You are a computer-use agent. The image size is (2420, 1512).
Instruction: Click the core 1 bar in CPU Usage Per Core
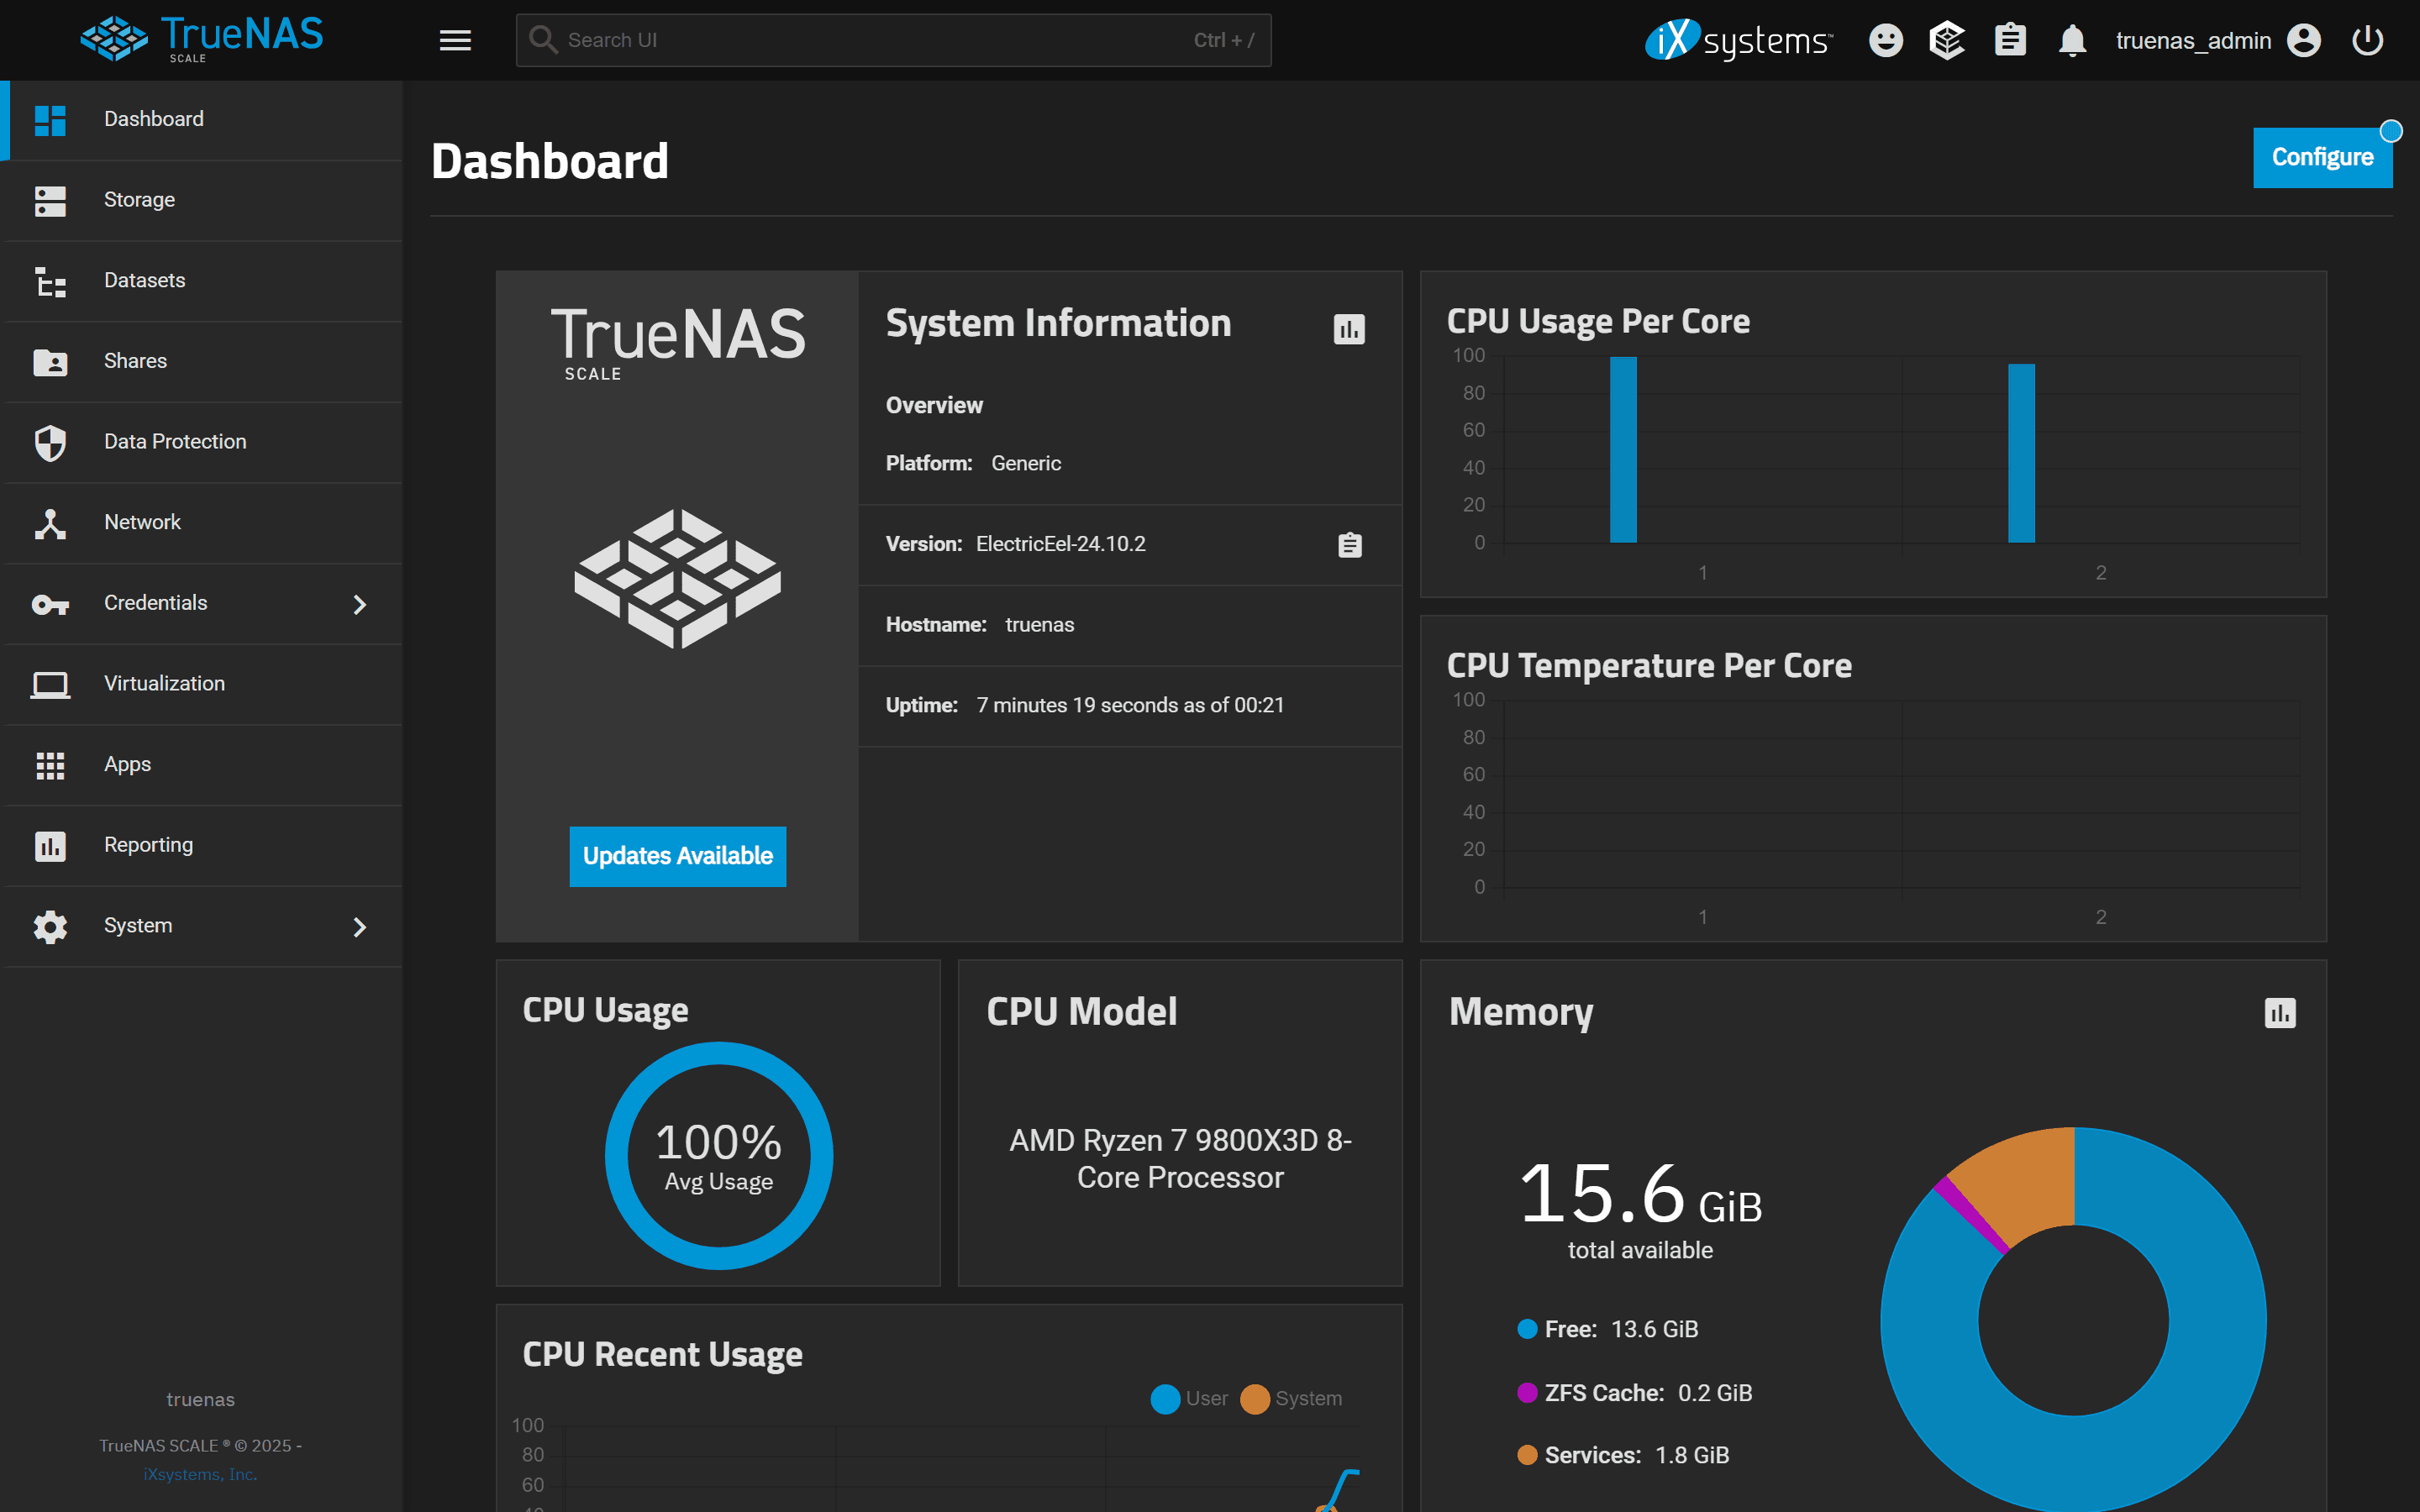coord(1623,449)
